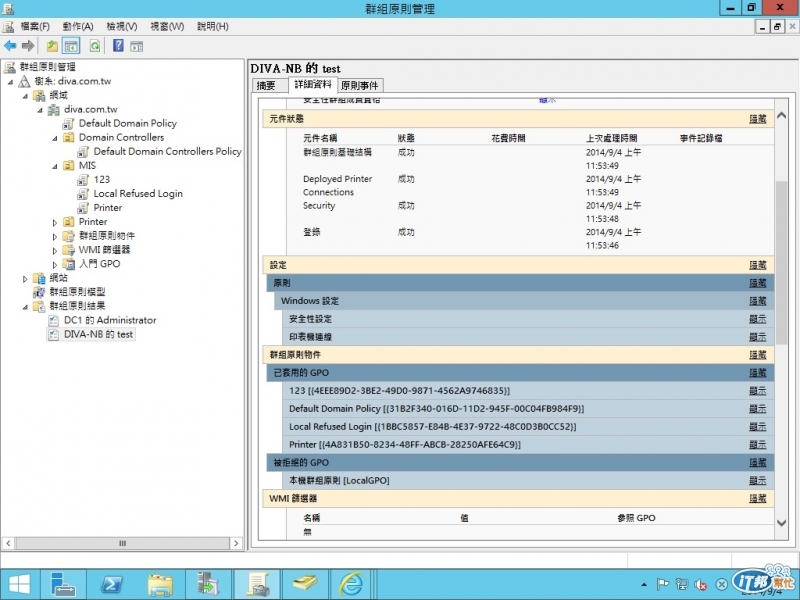Click the action pane toolbar icon

(136, 46)
